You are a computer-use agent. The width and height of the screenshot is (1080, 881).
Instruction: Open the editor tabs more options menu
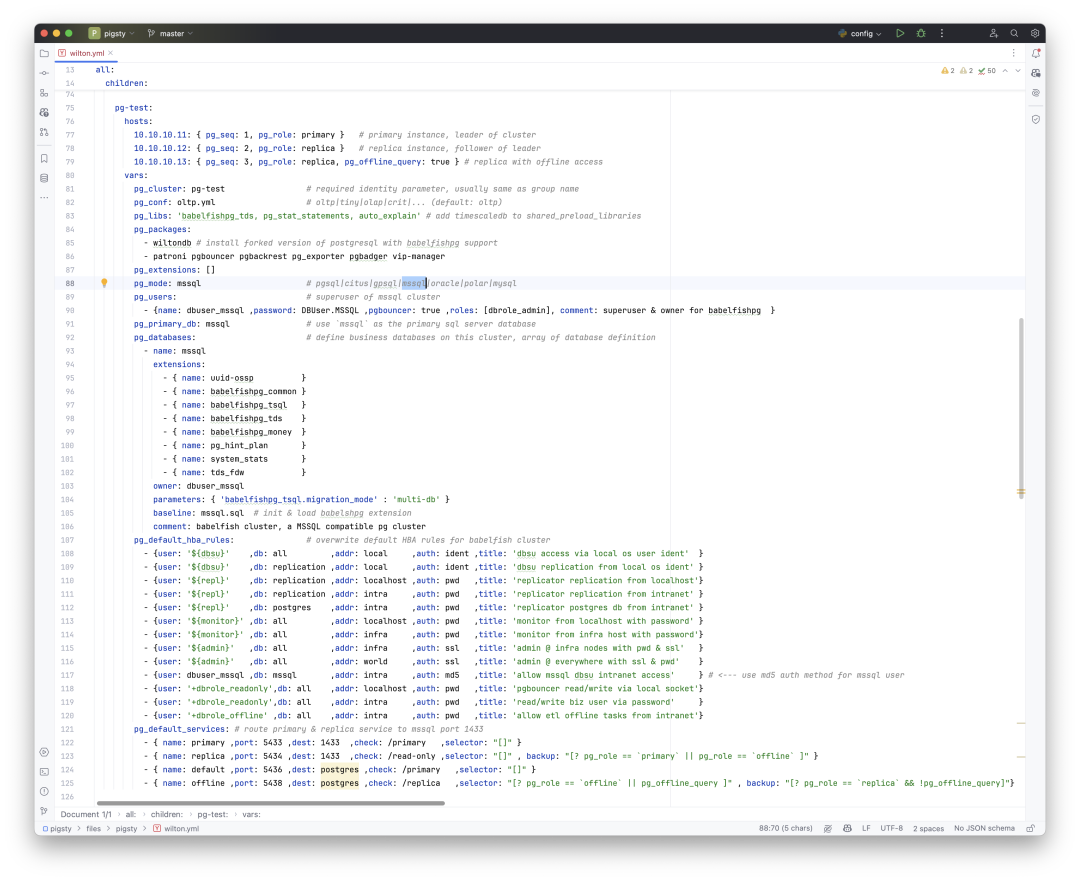tap(1013, 53)
